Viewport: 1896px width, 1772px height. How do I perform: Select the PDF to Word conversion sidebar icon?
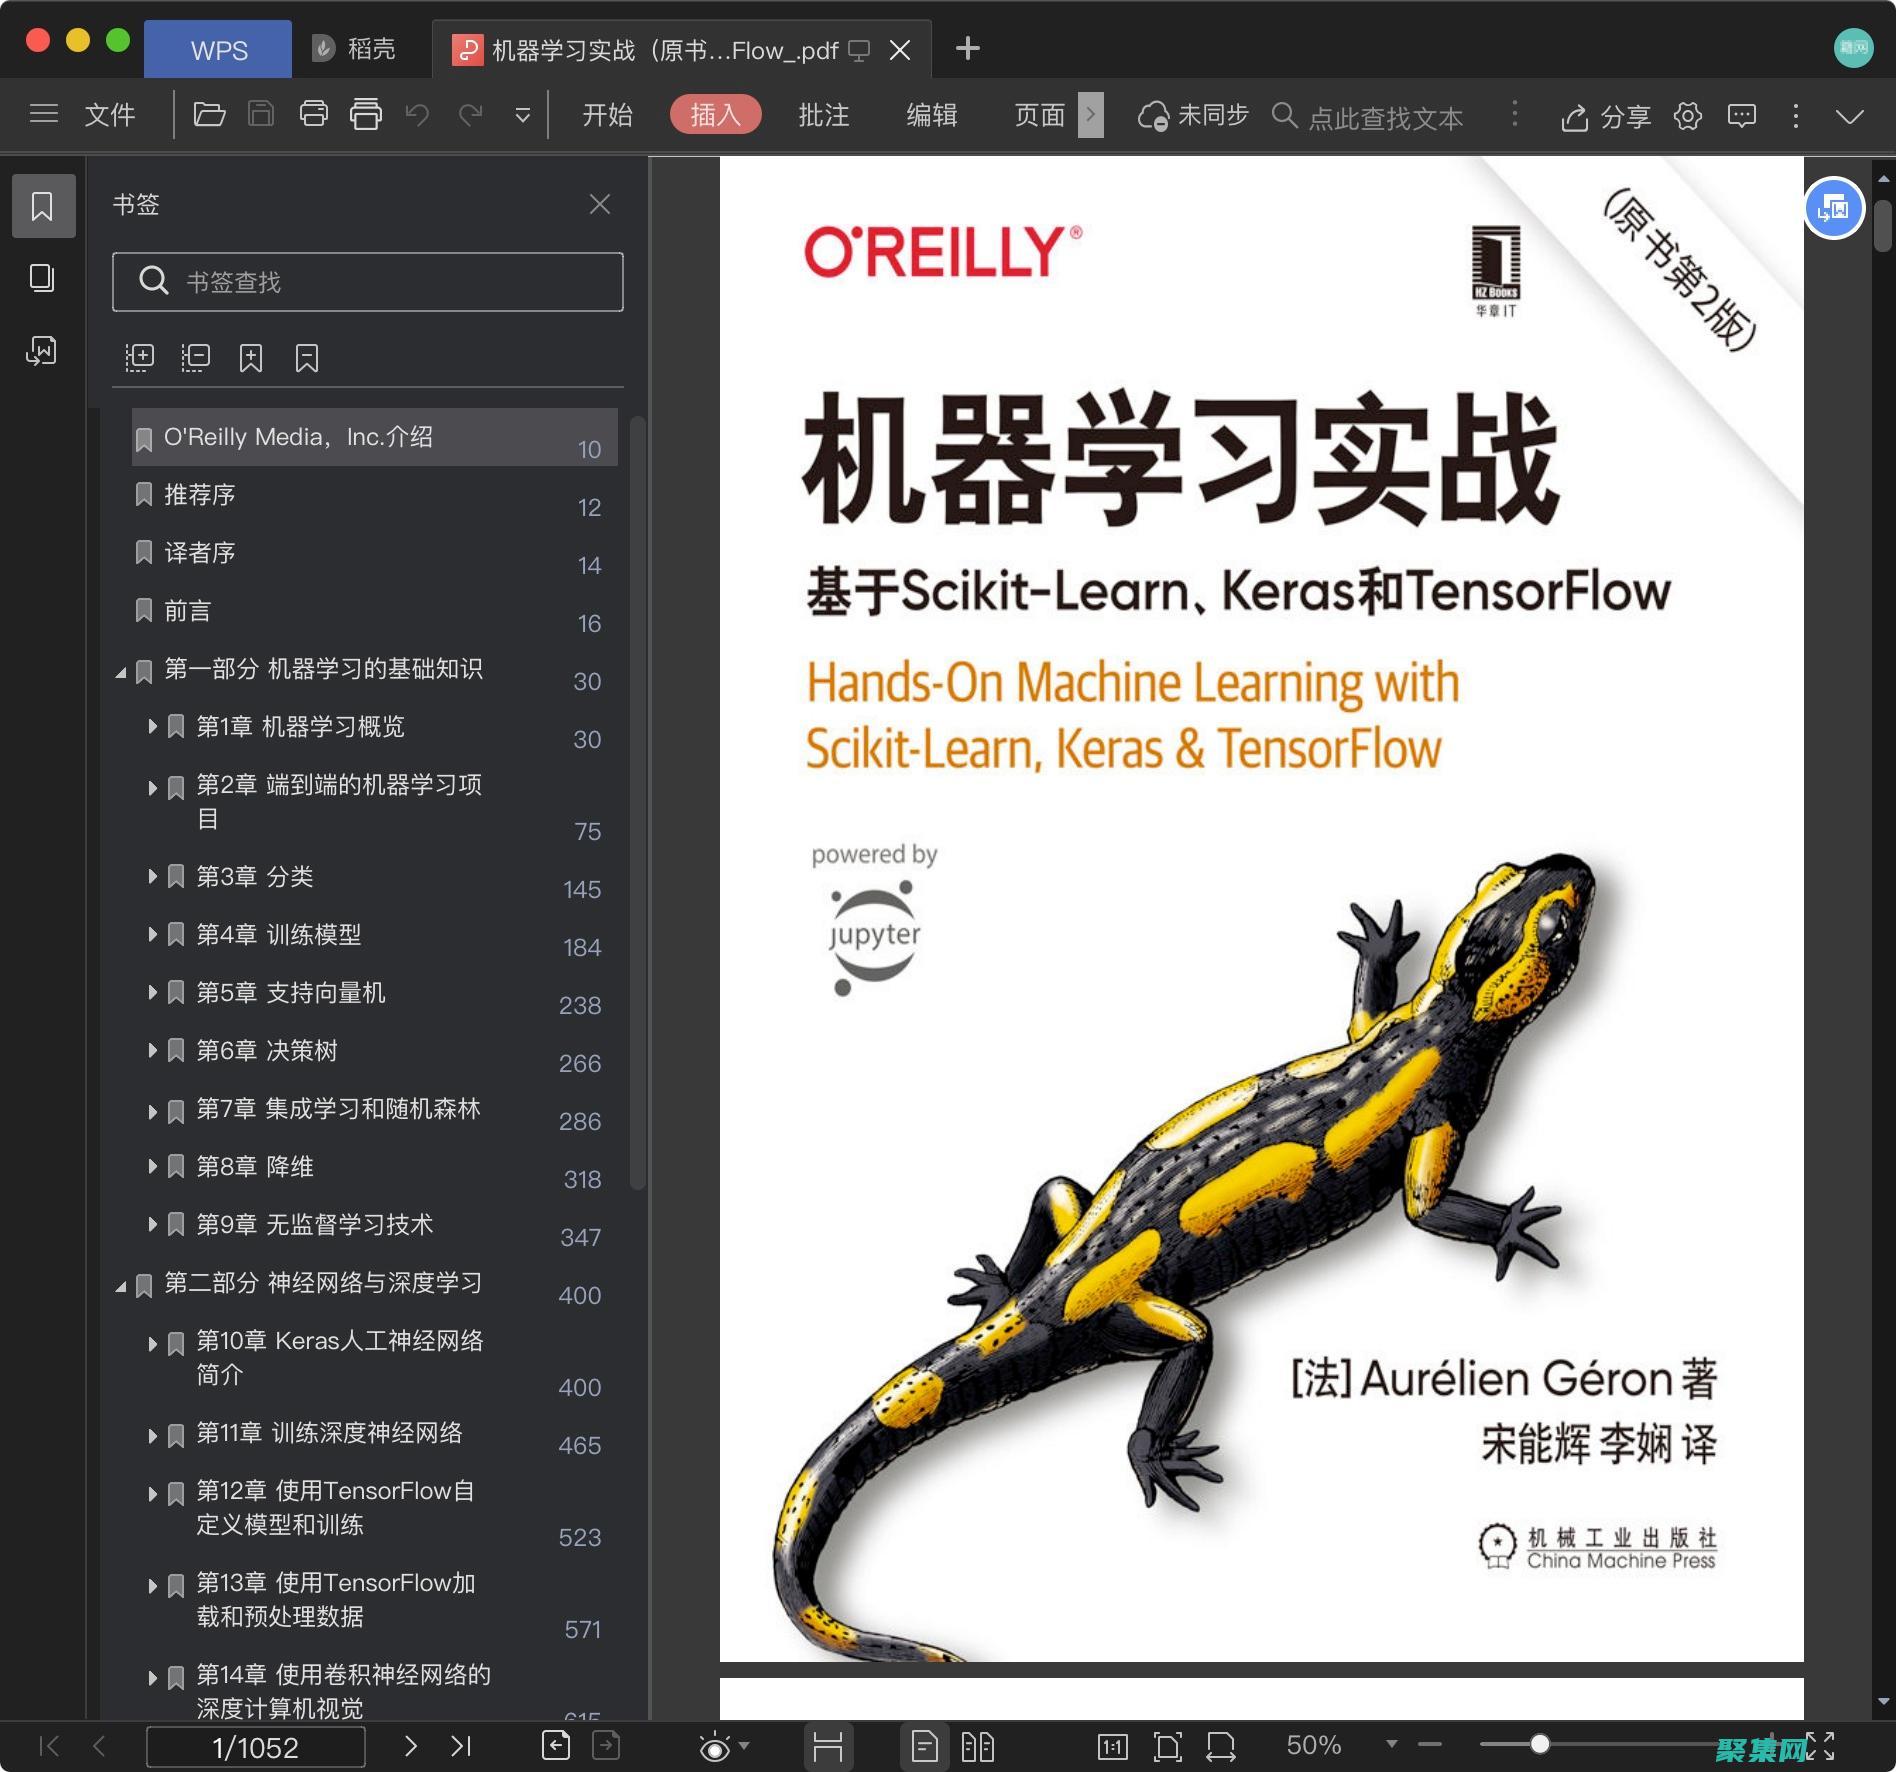tap(41, 351)
